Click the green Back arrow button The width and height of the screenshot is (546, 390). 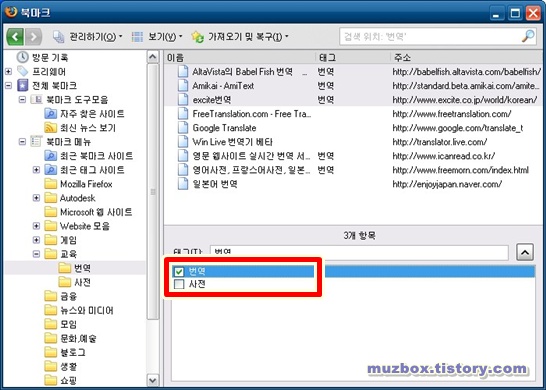pos(15,37)
